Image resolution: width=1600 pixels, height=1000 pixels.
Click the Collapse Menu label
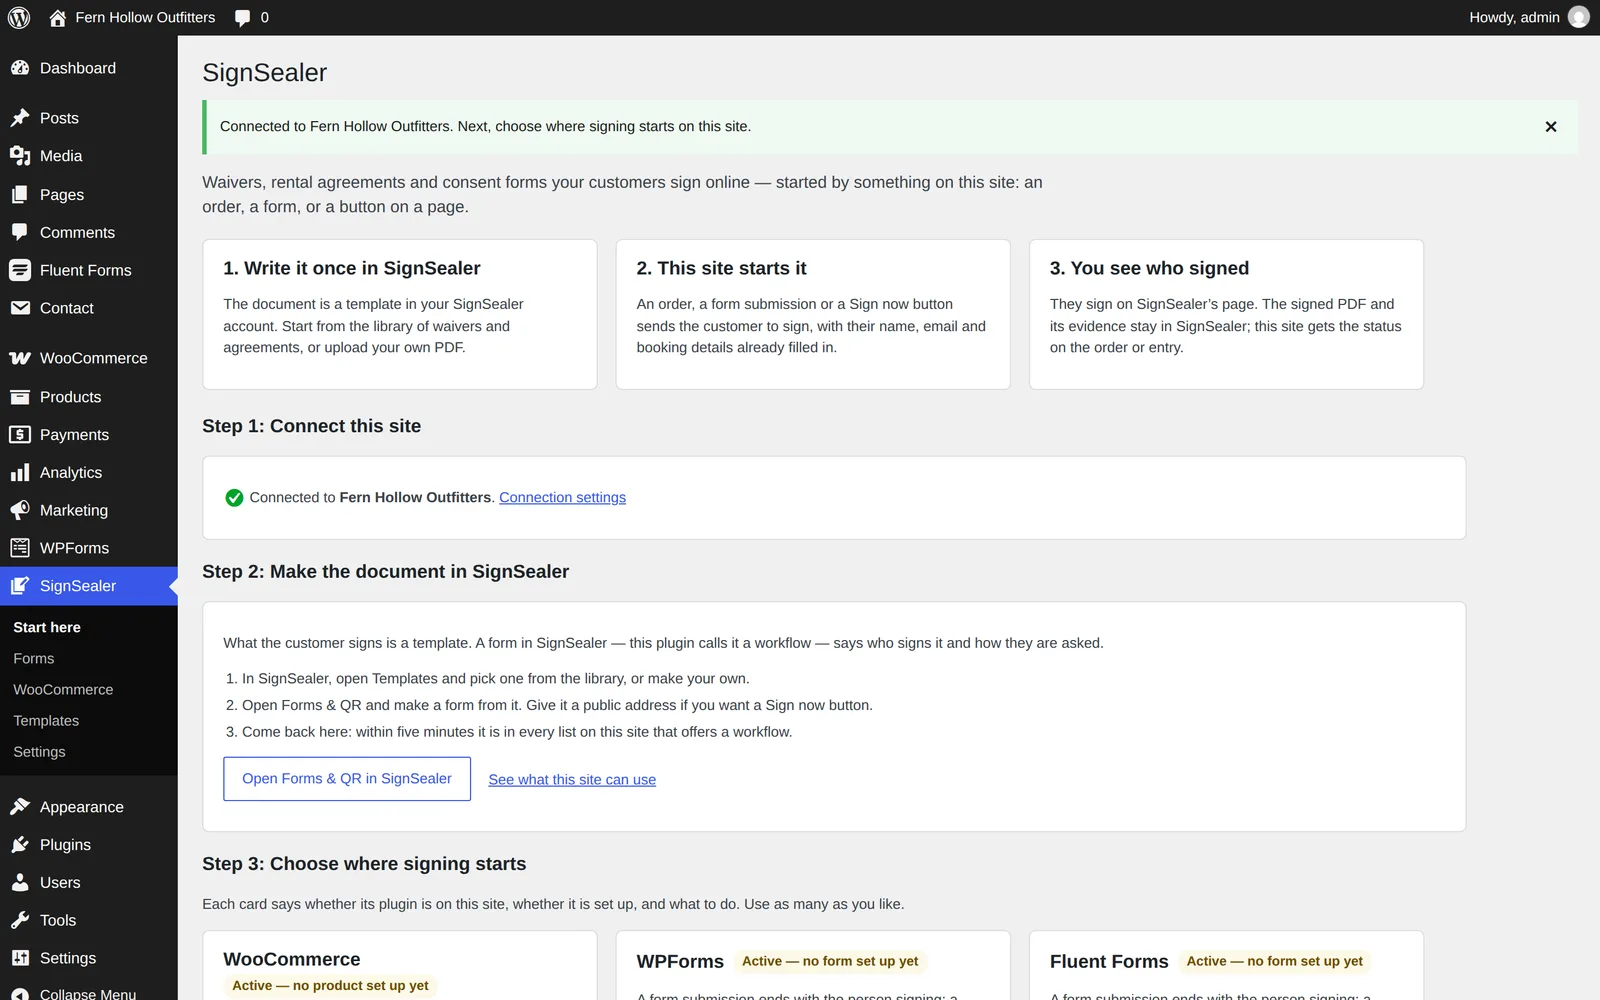[x=88, y=994]
